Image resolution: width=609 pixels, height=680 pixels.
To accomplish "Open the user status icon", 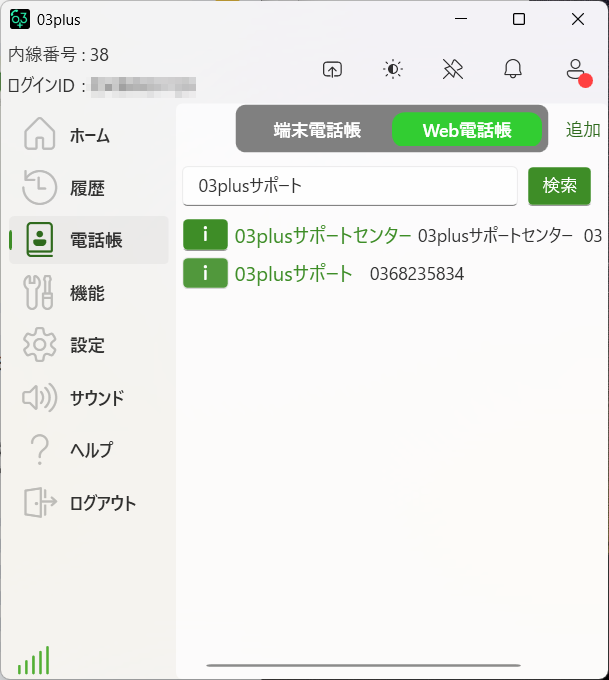I will coord(575,69).
